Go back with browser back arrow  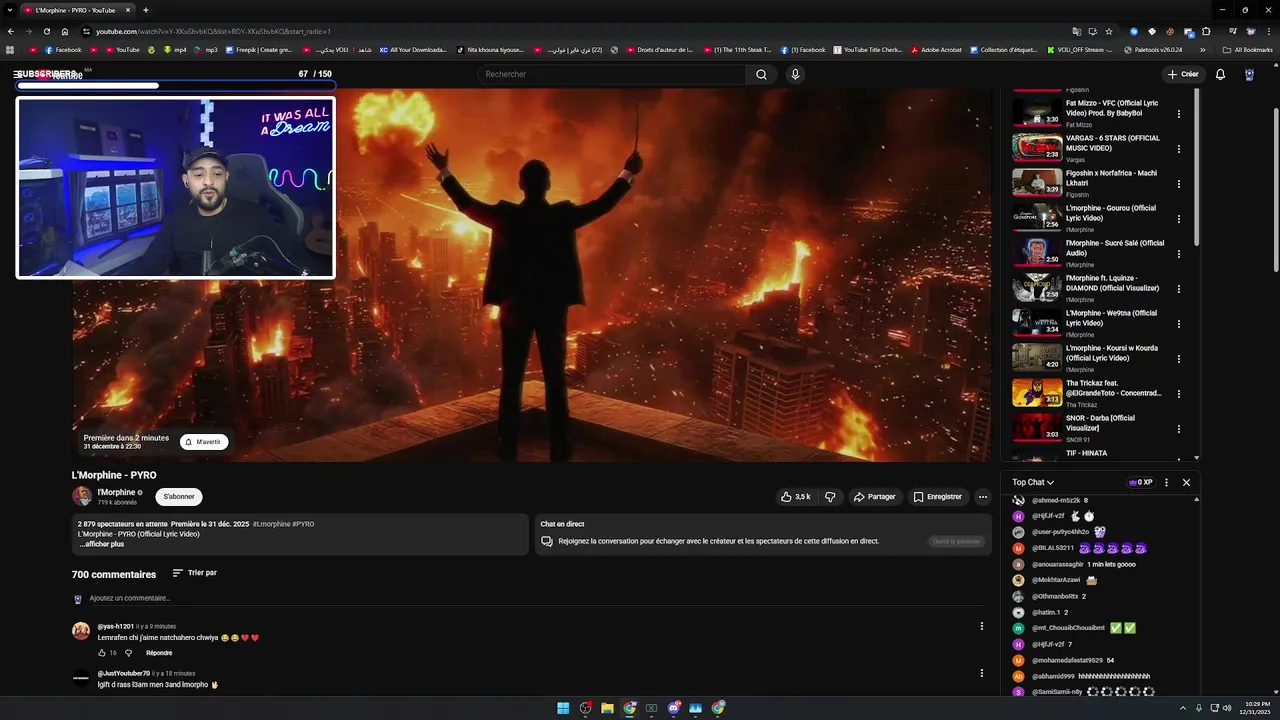(10, 31)
